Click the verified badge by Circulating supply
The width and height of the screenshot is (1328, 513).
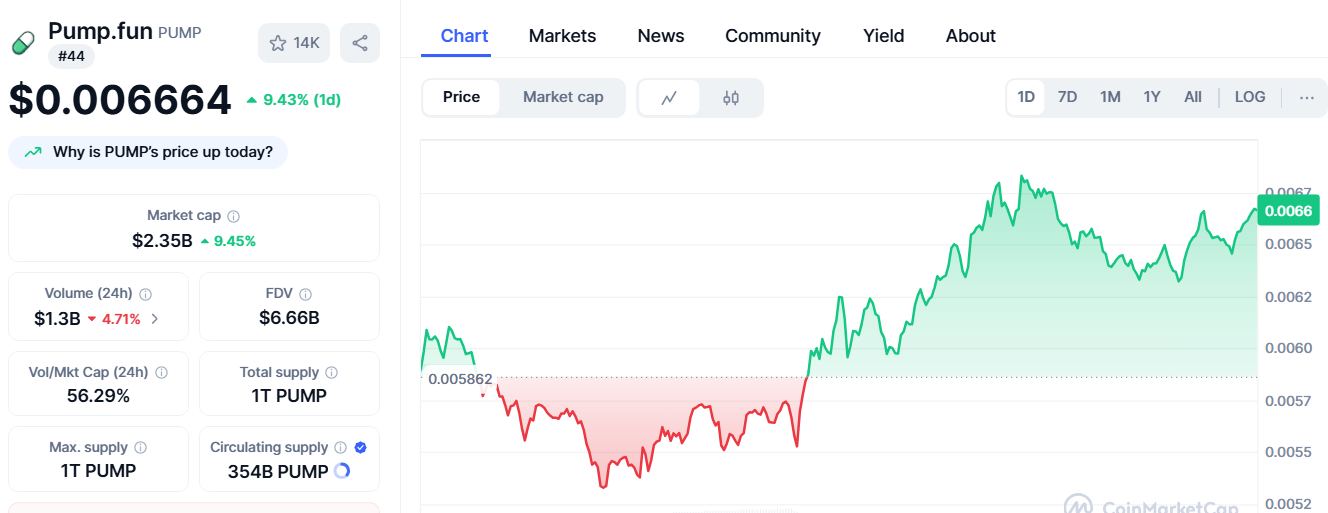coord(361,448)
